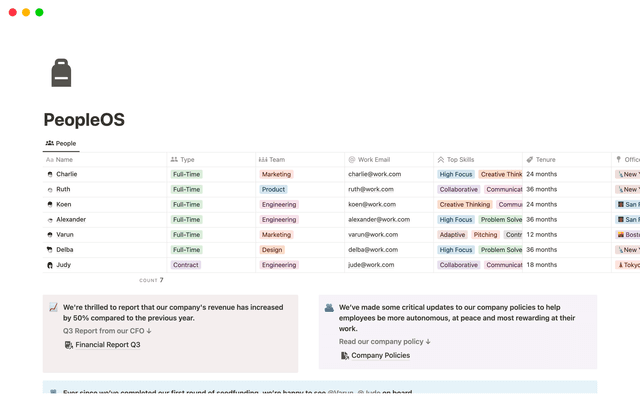Click the Company Policies page icon
This screenshot has width=640, height=400.
click(x=344, y=355)
